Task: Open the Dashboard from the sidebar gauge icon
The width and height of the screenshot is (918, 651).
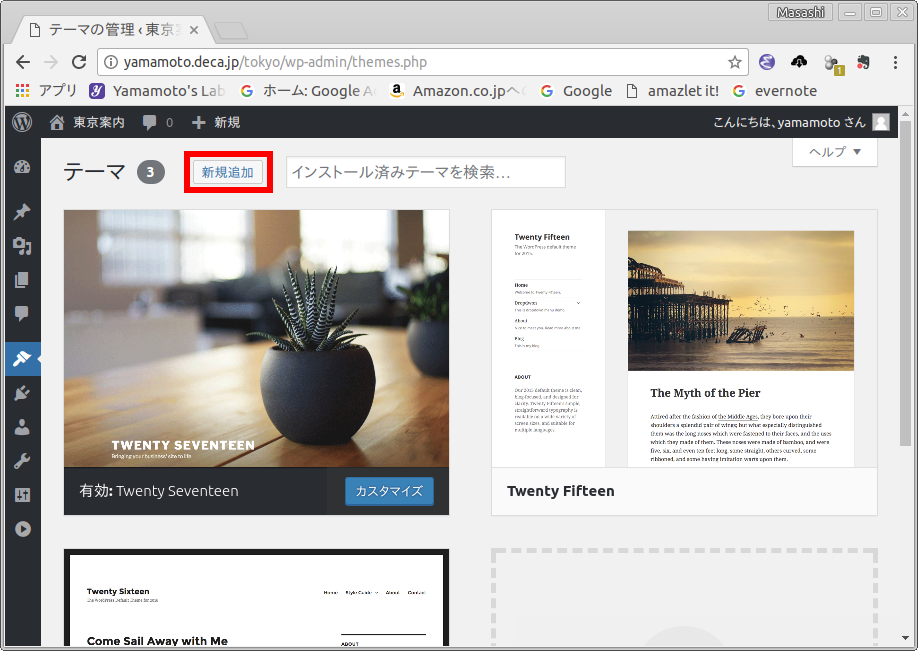Action: (21, 167)
